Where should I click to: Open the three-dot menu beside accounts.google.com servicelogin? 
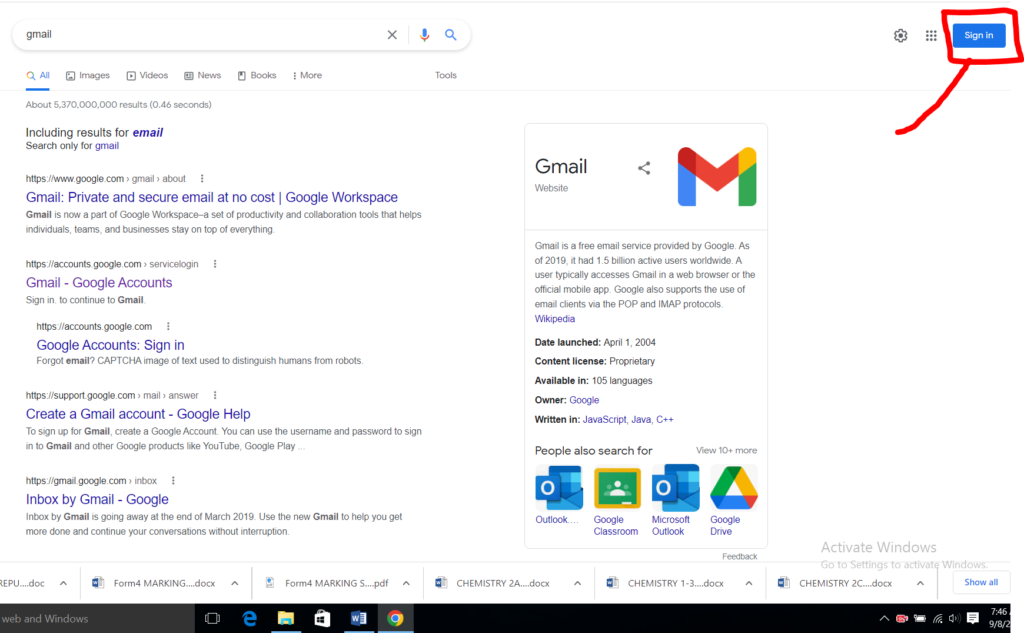click(x=215, y=264)
